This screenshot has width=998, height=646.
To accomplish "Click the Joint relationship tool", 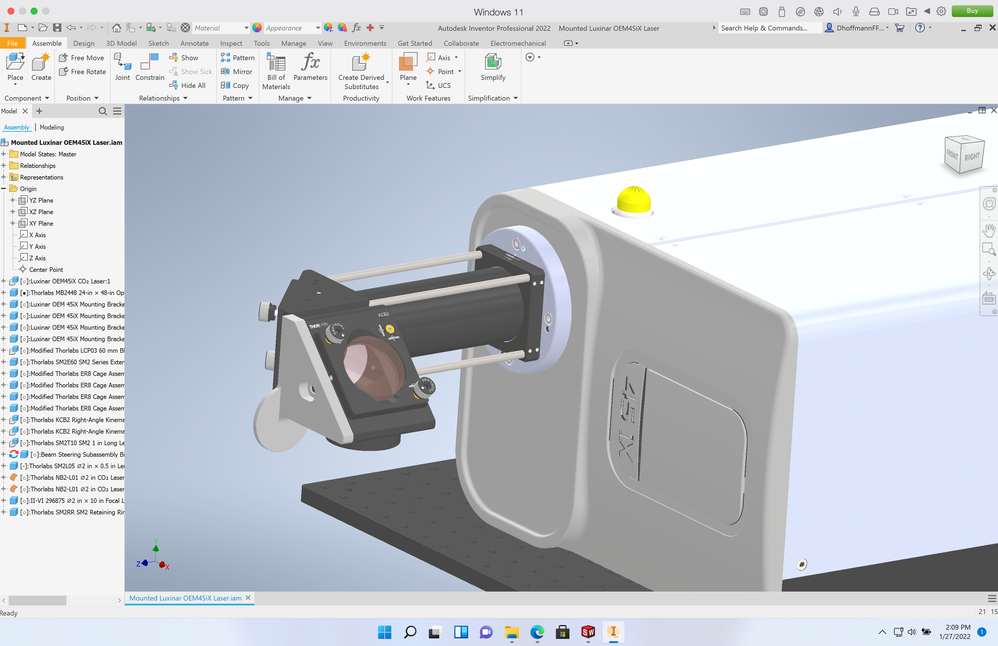I will click(122, 67).
